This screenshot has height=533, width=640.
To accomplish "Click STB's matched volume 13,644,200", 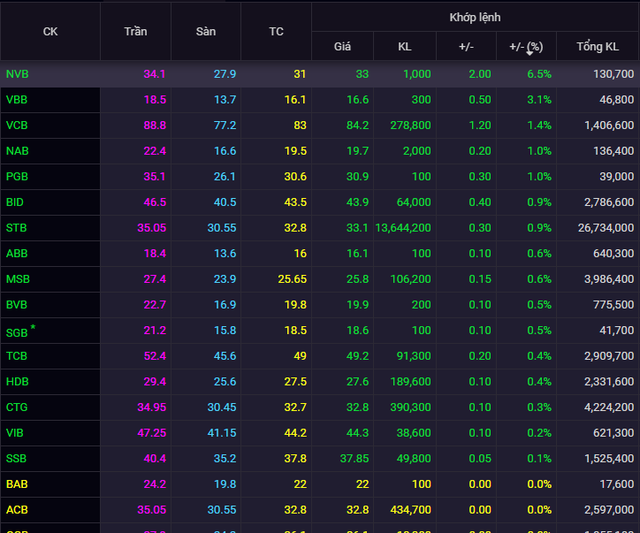I will point(401,228).
